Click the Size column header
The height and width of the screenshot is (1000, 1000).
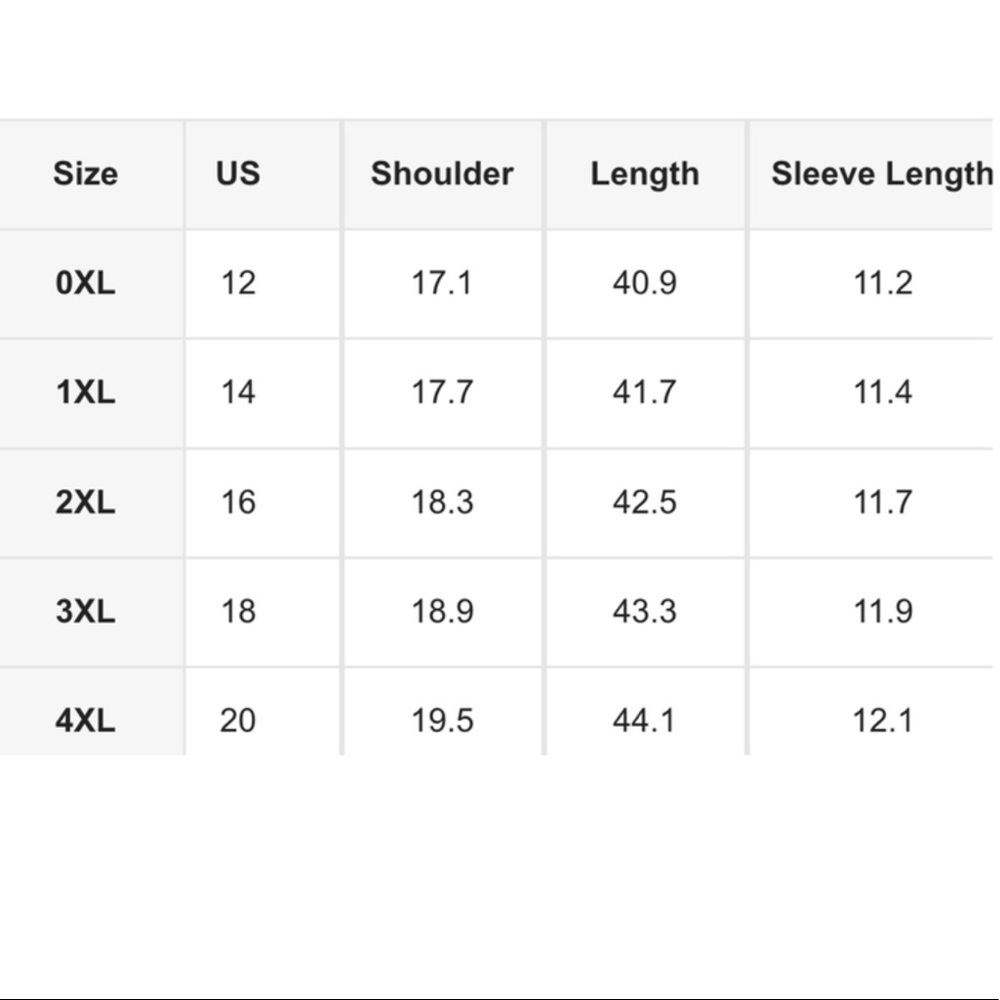(85, 173)
